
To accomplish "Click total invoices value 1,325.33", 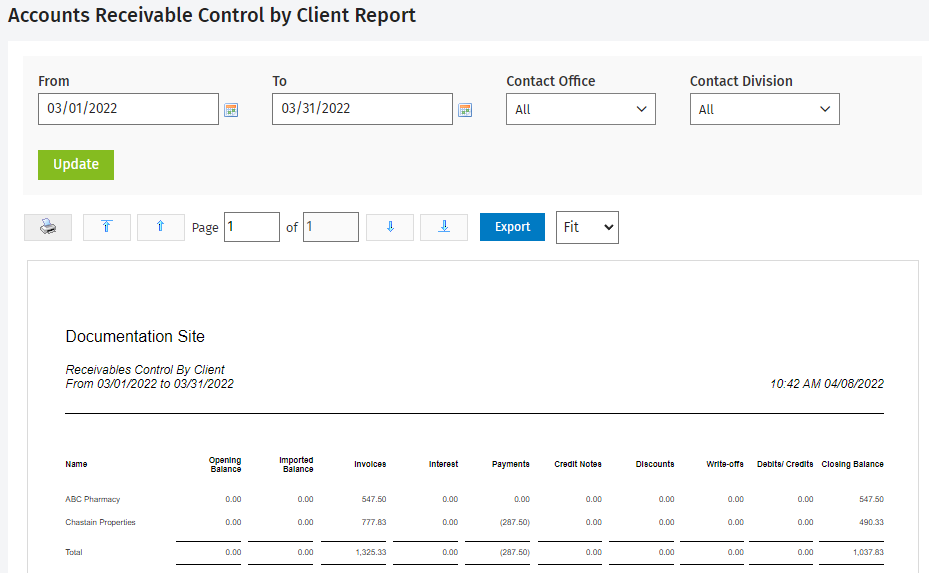I will [x=371, y=552].
